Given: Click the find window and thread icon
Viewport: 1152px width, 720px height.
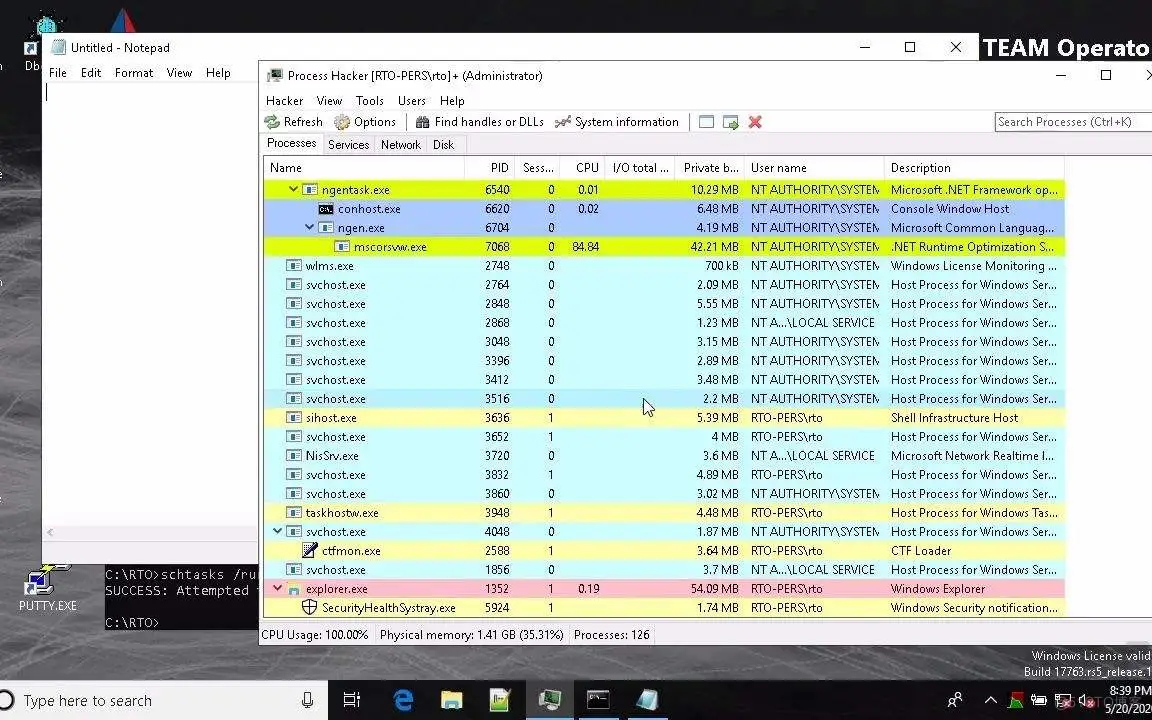Looking at the screenshot, I should (x=730, y=122).
